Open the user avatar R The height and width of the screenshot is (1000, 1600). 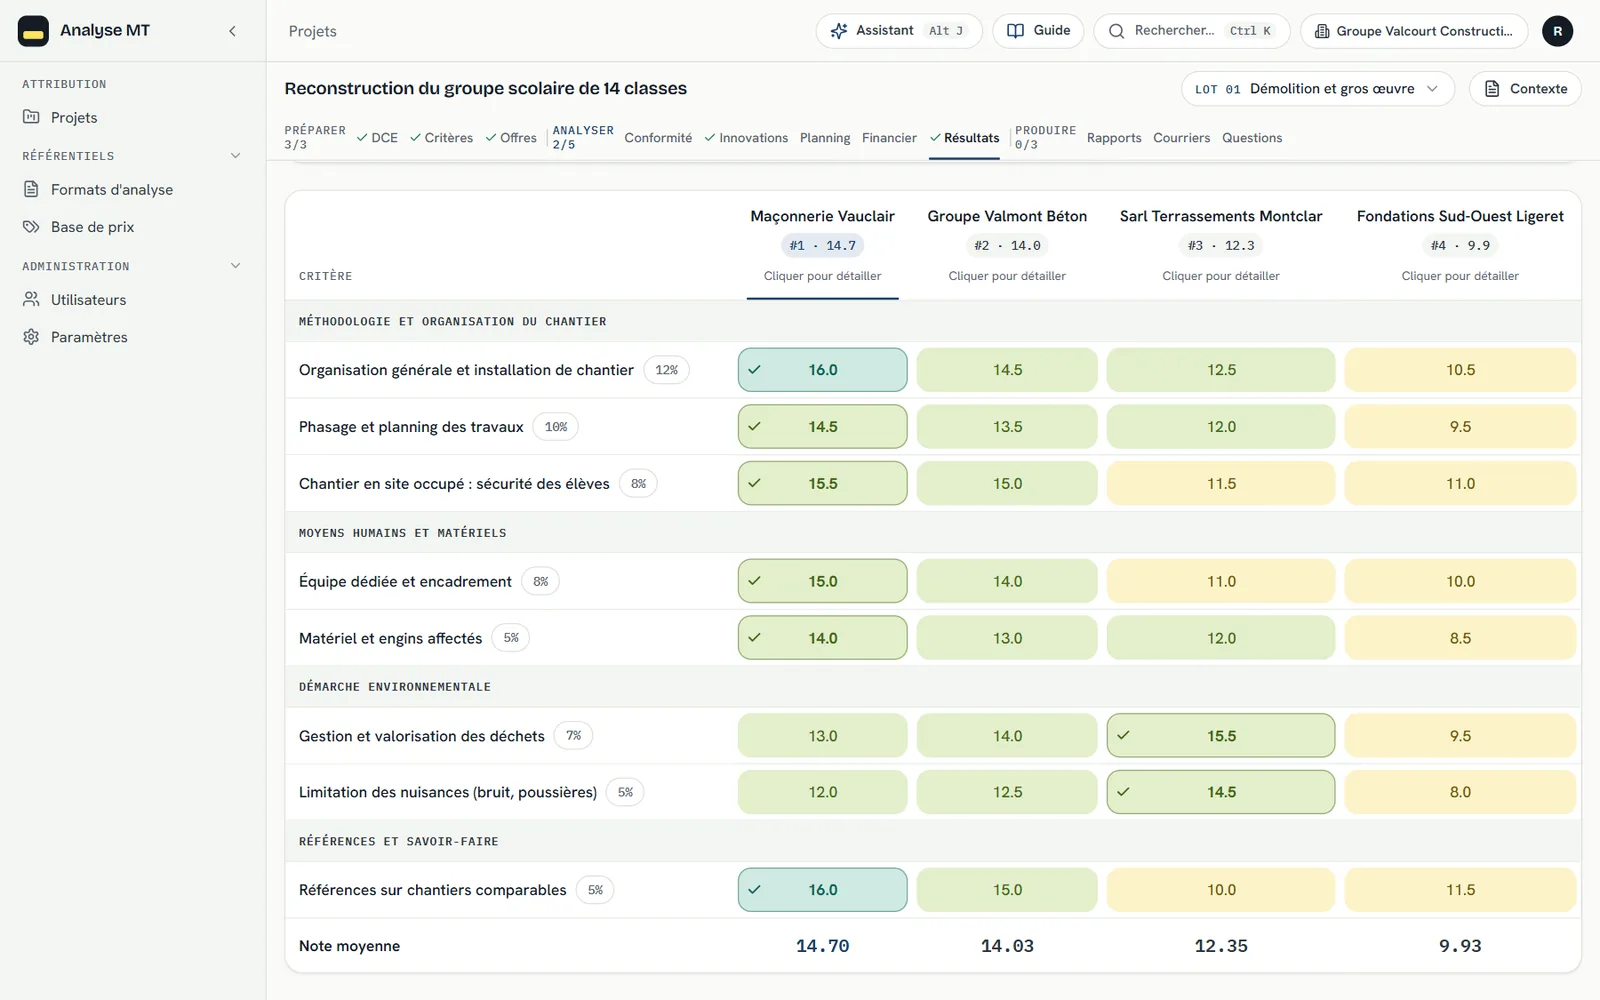coord(1557,31)
